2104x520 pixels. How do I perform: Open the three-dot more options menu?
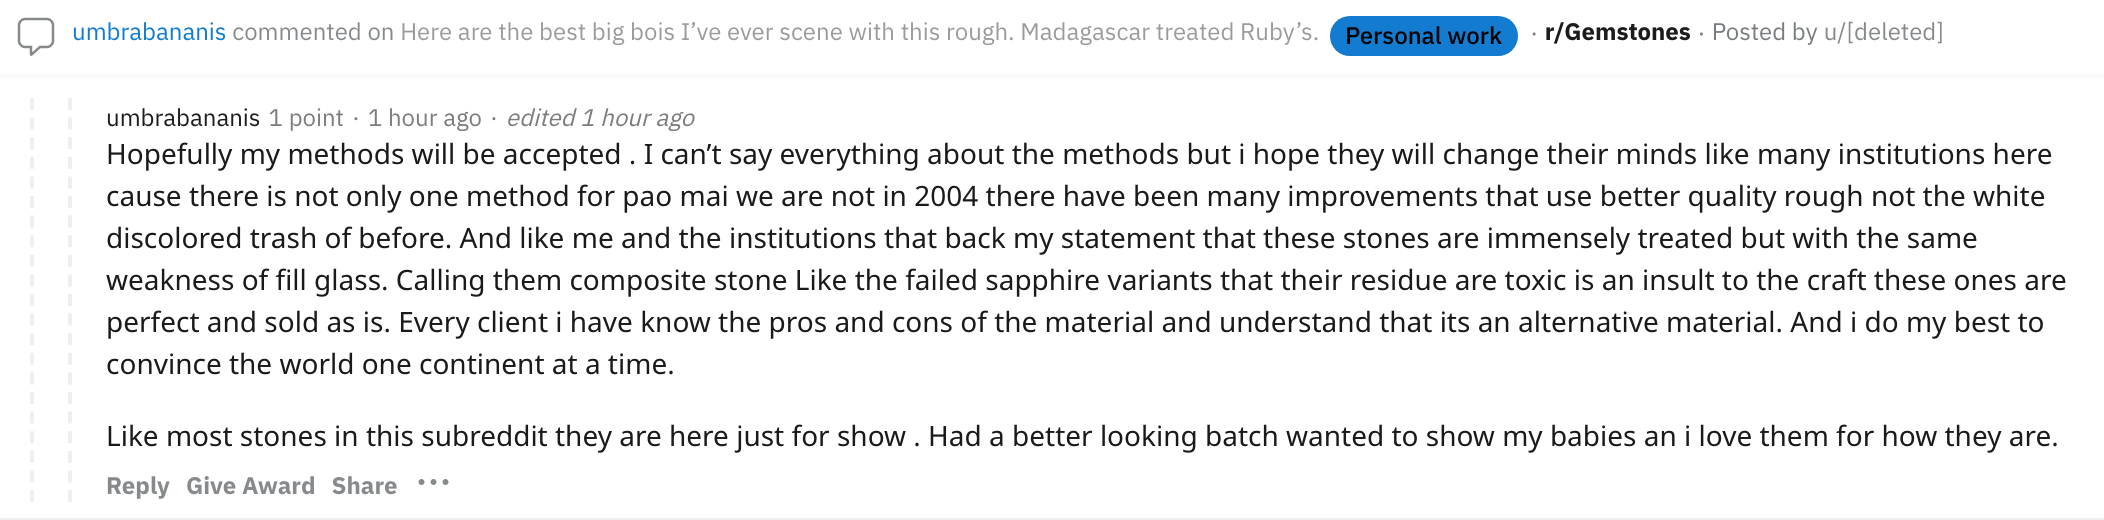(433, 483)
